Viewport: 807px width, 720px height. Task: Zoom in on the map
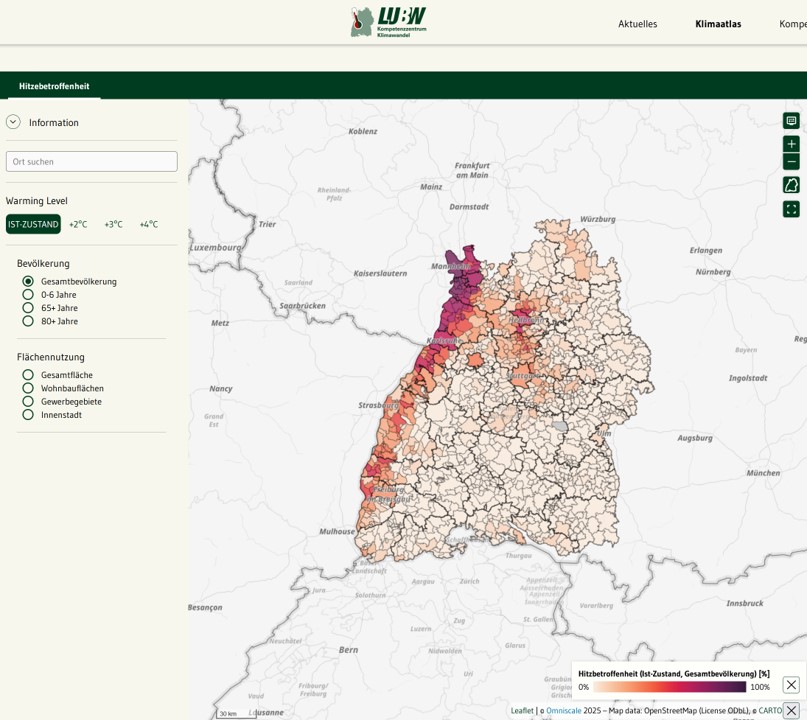tap(791, 144)
